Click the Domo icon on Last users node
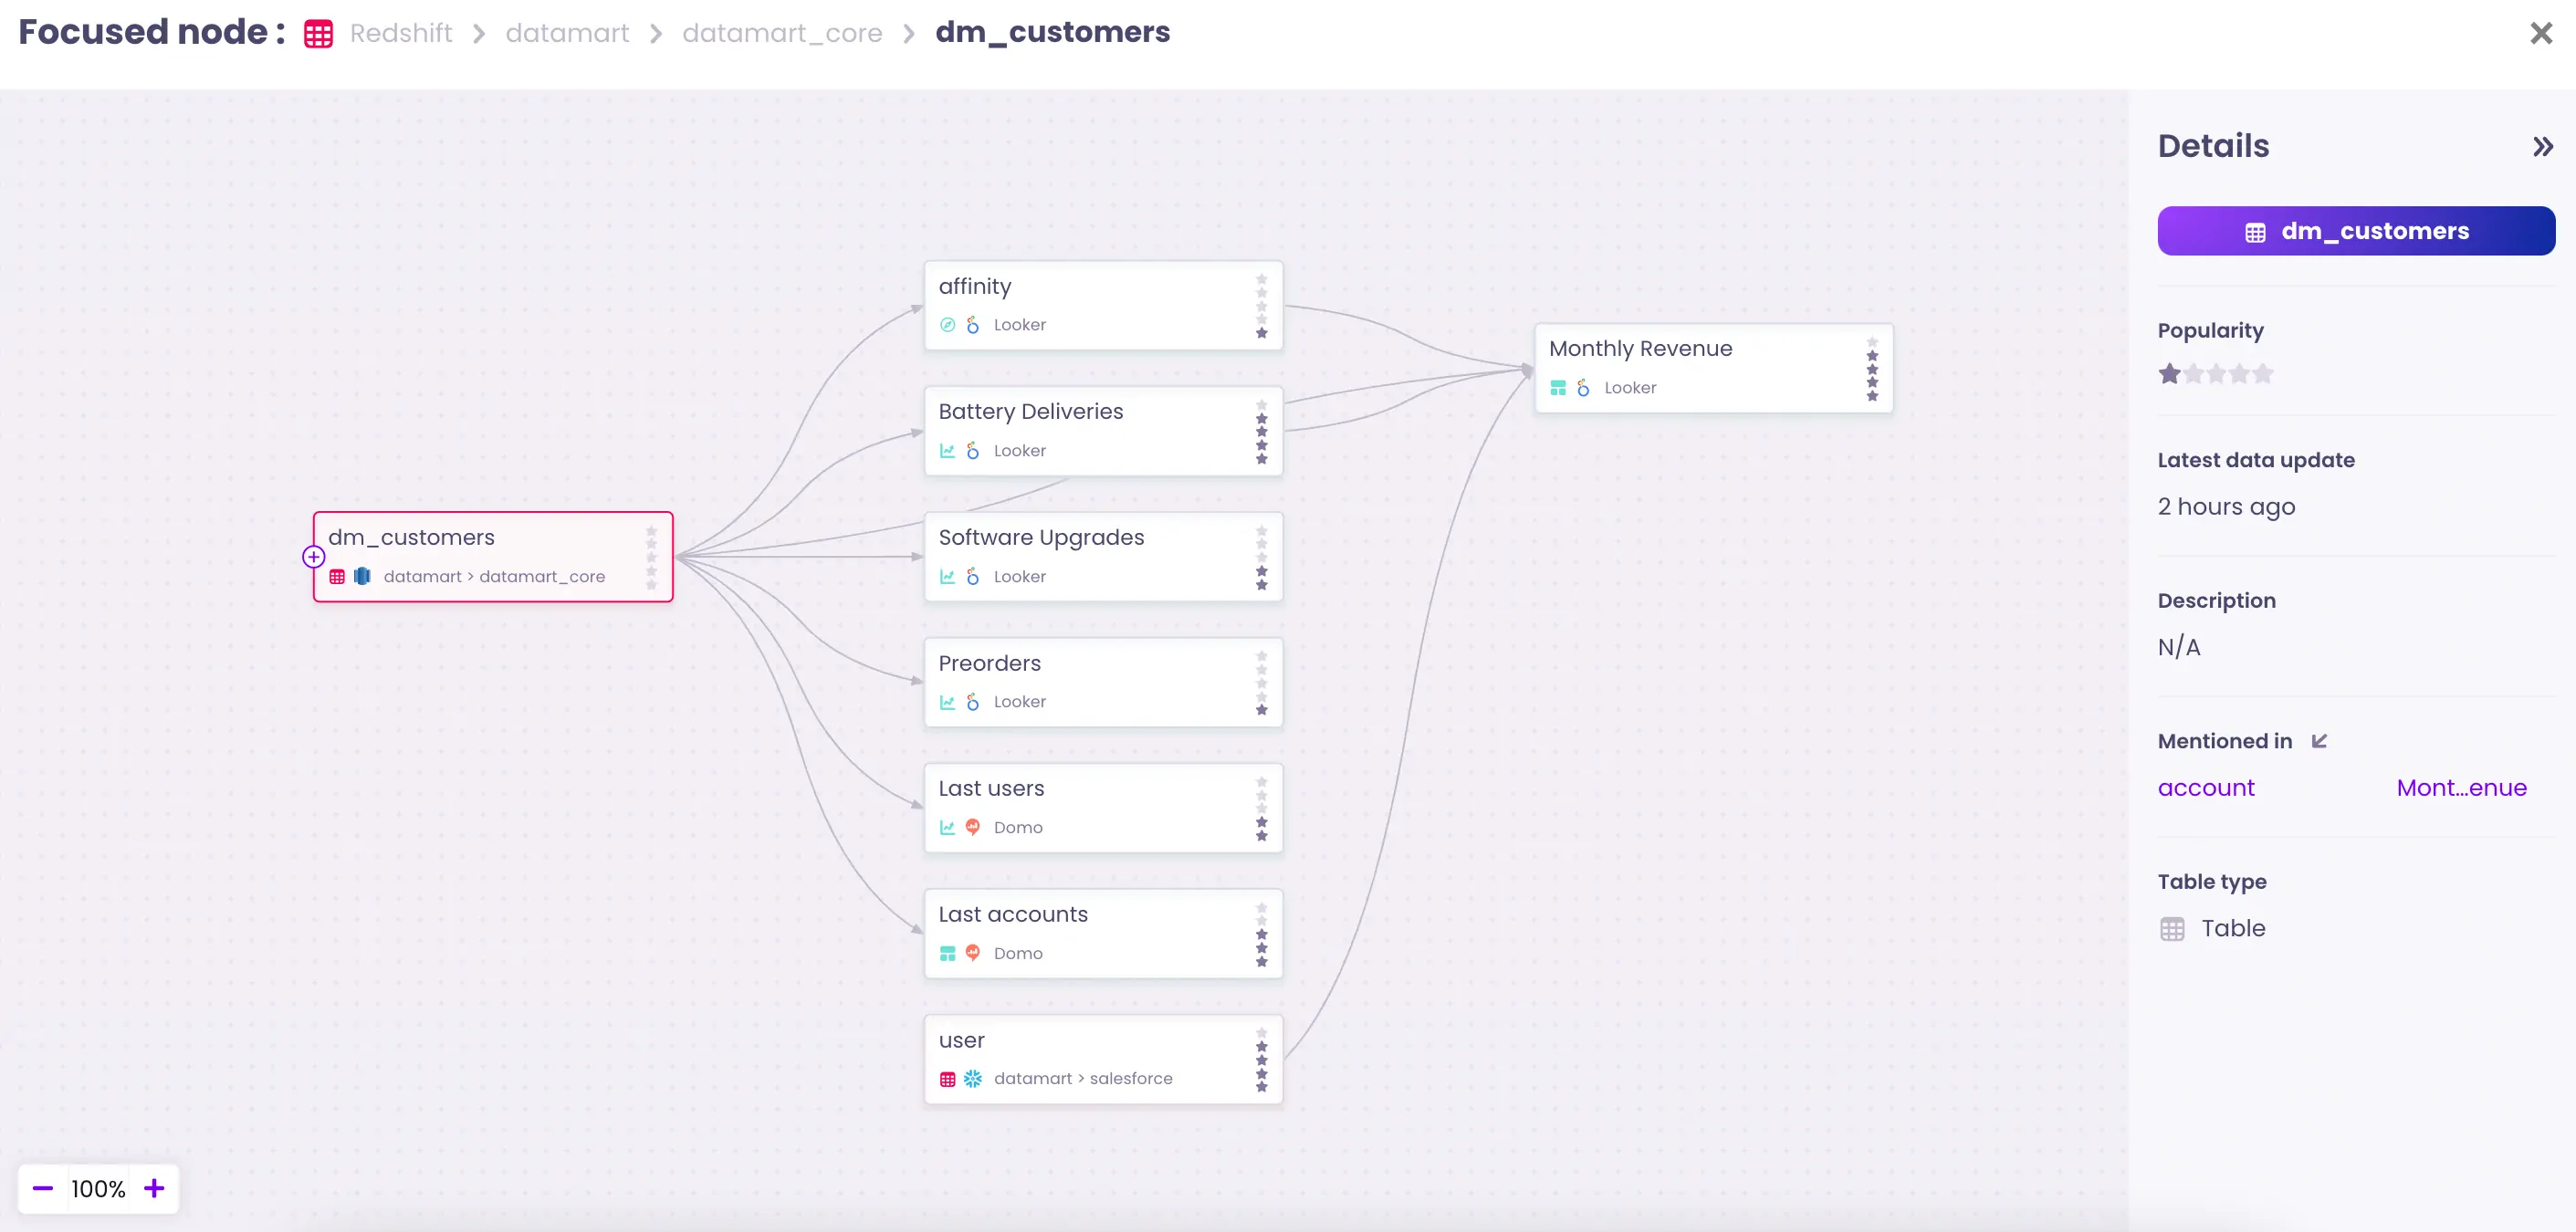This screenshot has height=1232, width=2576. [x=972, y=827]
